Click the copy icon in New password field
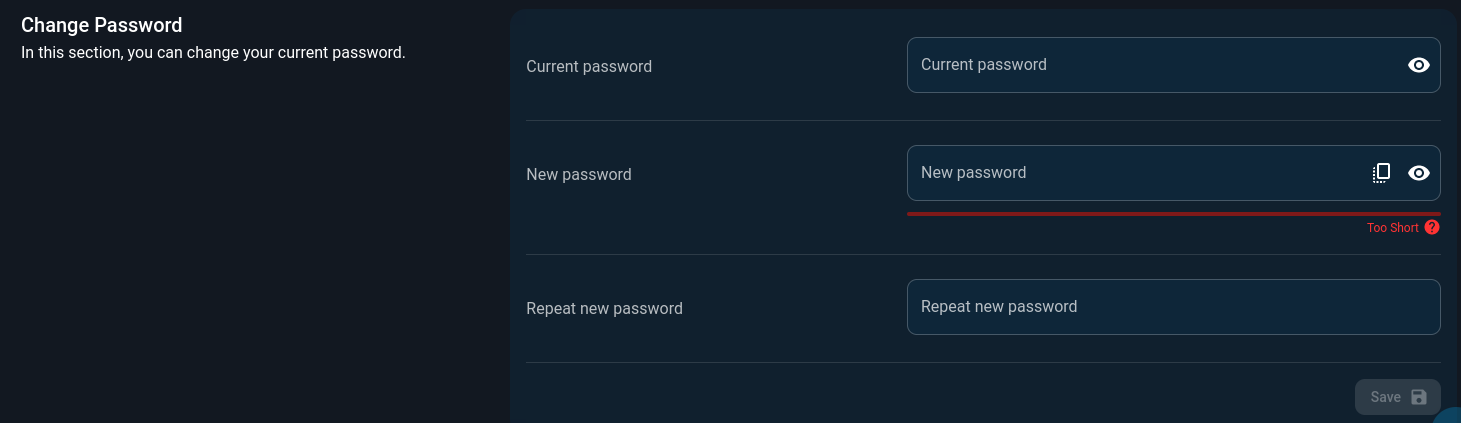This screenshot has width=1461, height=423. click(1381, 173)
